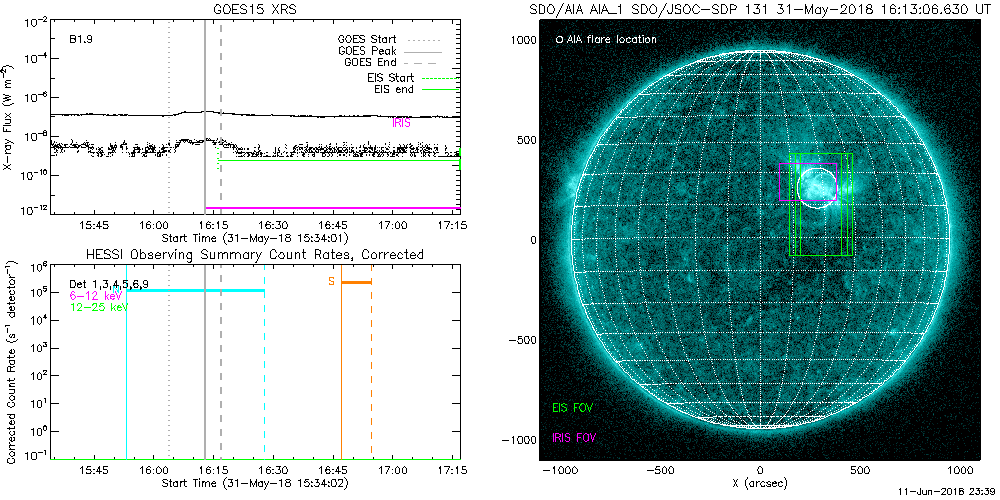Click the white AIA flare location circle on the Sun
The height and width of the screenshot is (500, 1000).
click(816, 188)
